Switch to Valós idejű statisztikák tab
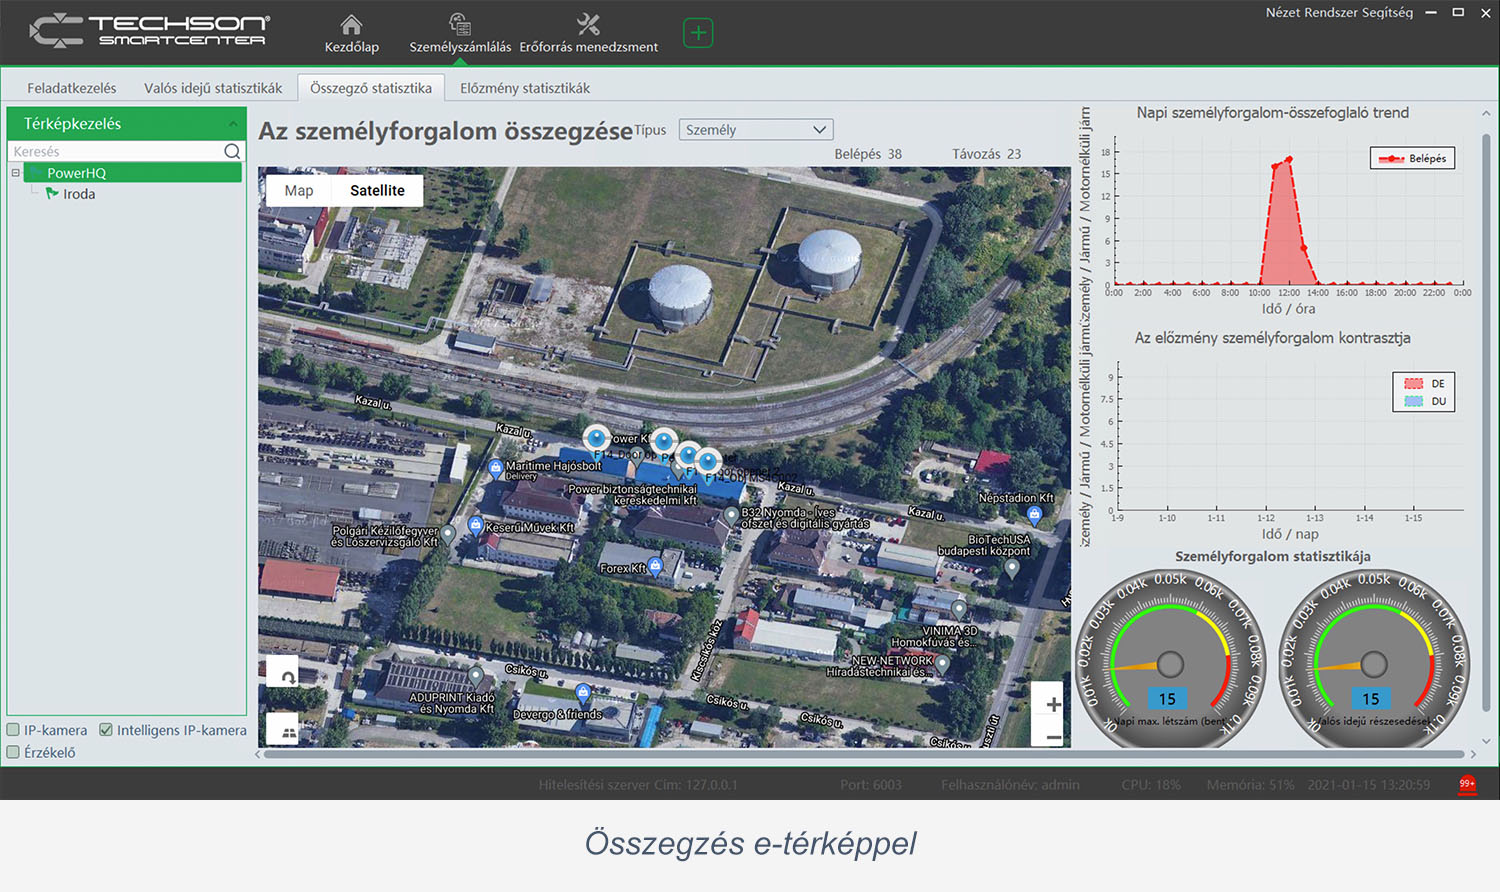The image size is (1500, 892). pos(213,88)
